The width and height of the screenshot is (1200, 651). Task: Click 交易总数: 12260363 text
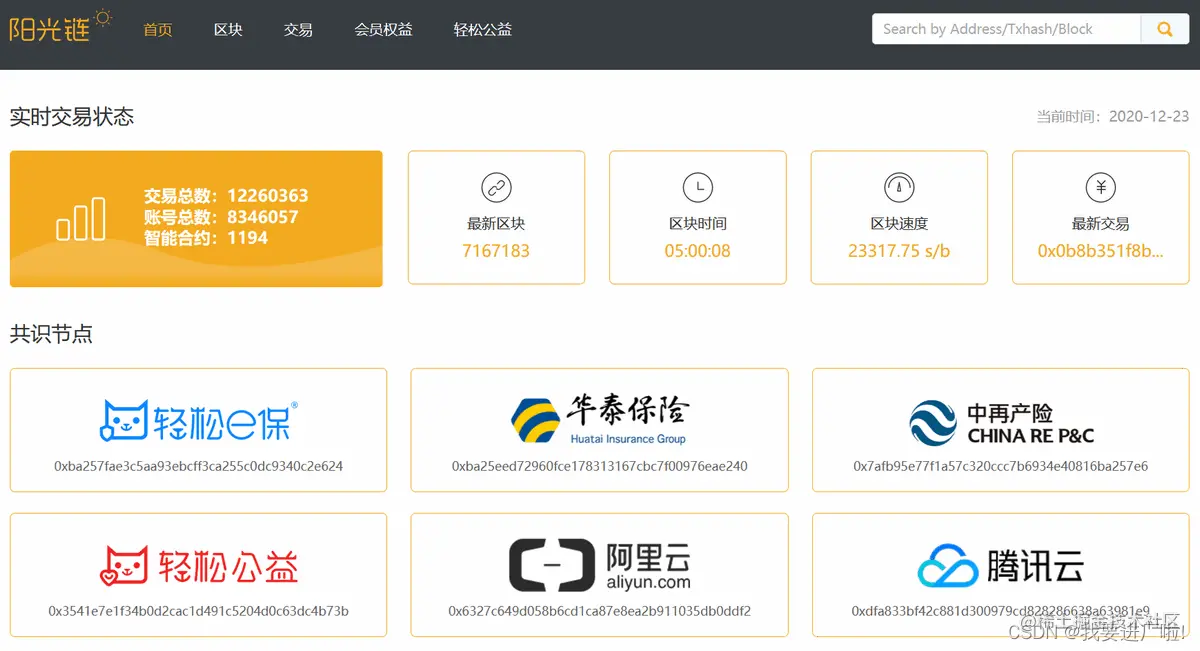pyautogui.click(x=226, y=196)
